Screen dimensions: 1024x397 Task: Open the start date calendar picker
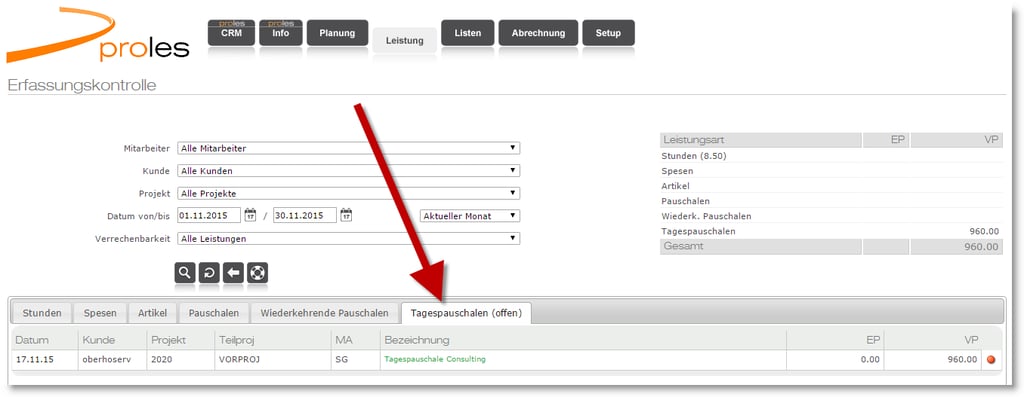tap(250, 215)
